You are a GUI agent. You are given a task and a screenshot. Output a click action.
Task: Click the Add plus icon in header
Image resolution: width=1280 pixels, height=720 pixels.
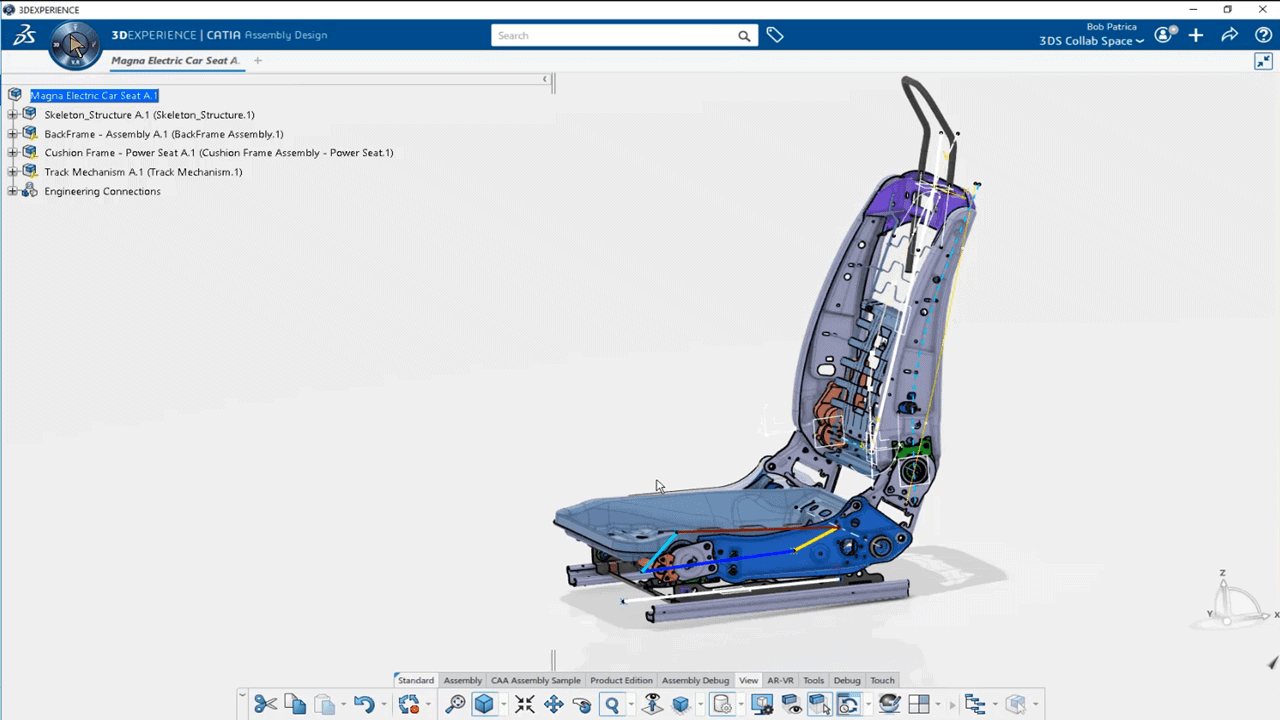[x=1196, y=35]
